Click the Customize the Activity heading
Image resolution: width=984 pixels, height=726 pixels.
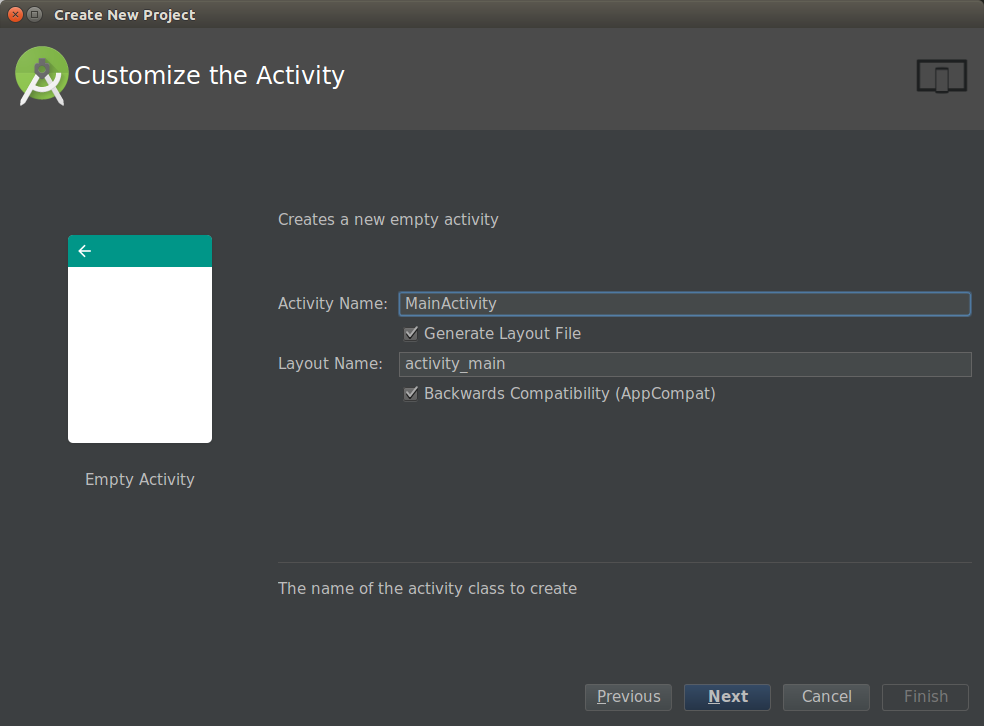210,76
